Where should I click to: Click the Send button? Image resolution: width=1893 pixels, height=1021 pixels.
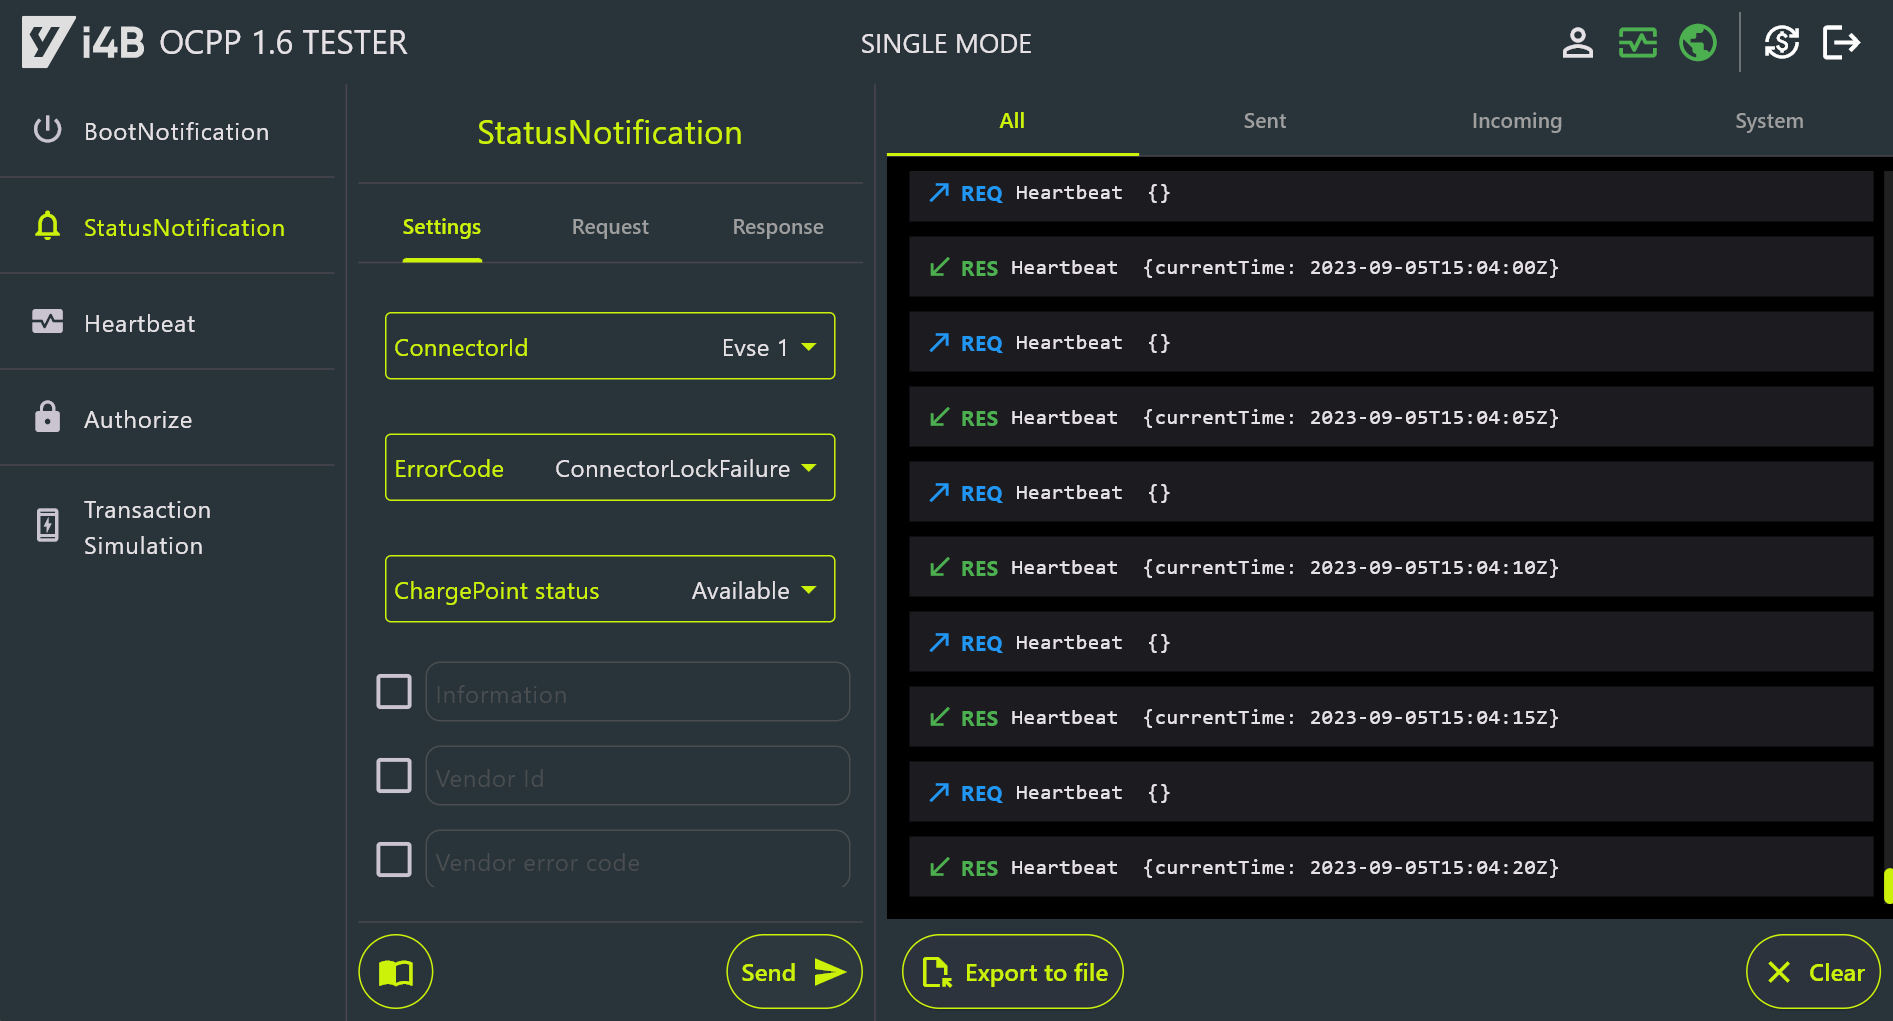point(793,971)
